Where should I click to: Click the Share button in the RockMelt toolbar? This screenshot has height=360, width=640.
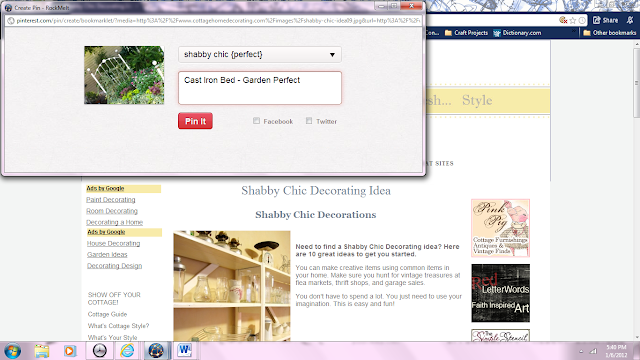coord(605,20)
